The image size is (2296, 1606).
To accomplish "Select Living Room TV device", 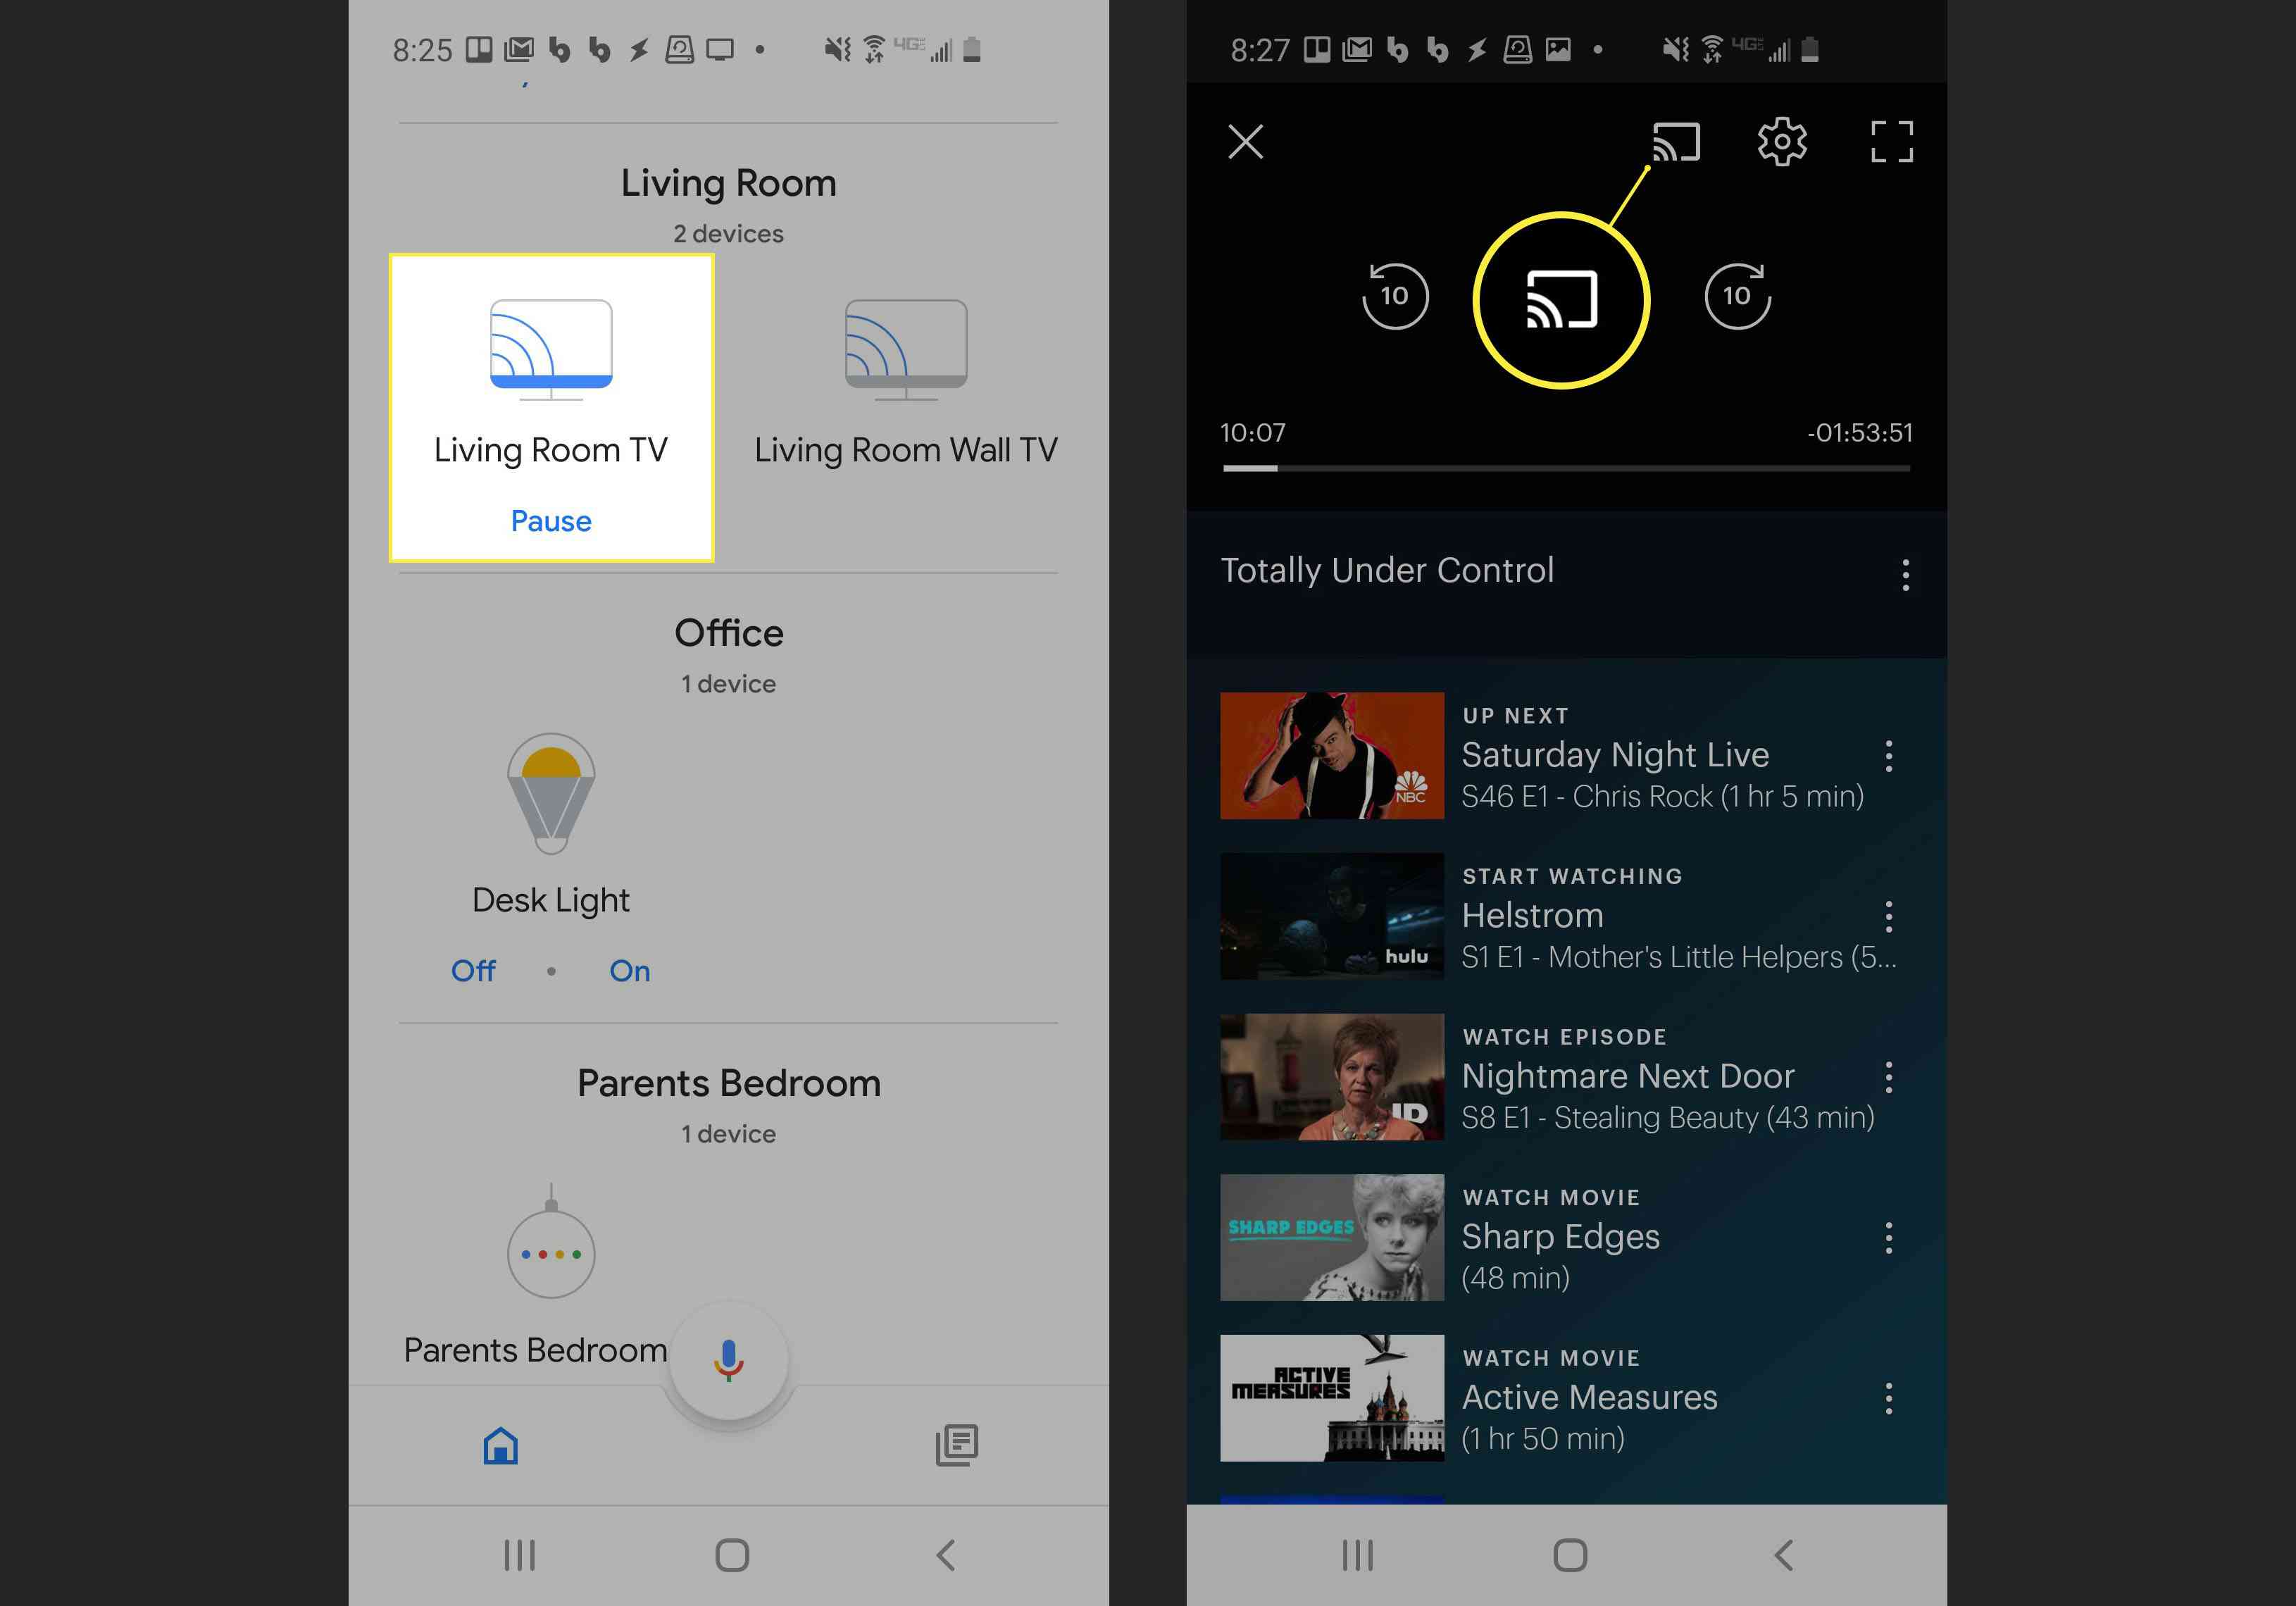I will (x=551, y=384).
